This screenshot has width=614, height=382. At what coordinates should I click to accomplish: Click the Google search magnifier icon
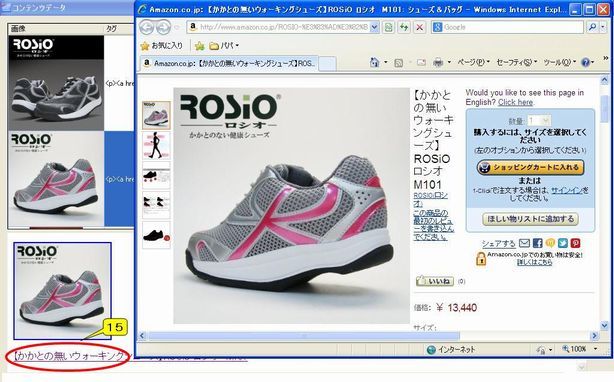tap(592, 27)
